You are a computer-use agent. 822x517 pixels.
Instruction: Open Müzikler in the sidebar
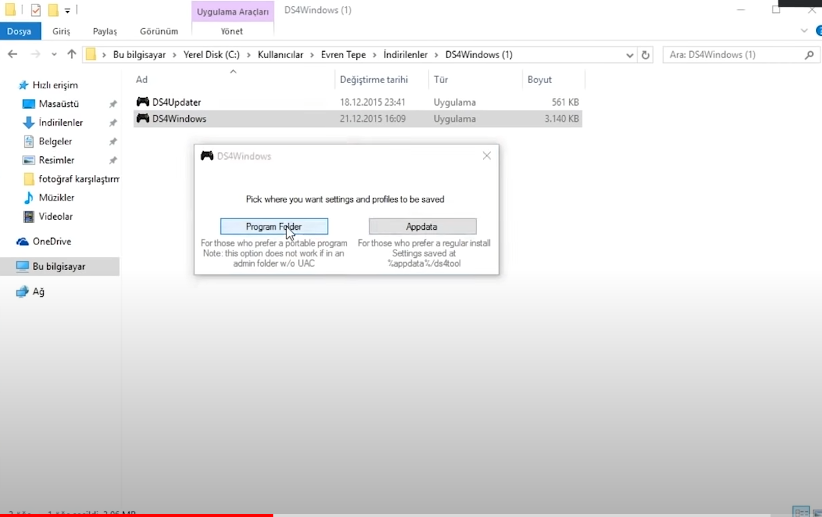(x=56, y=198)
